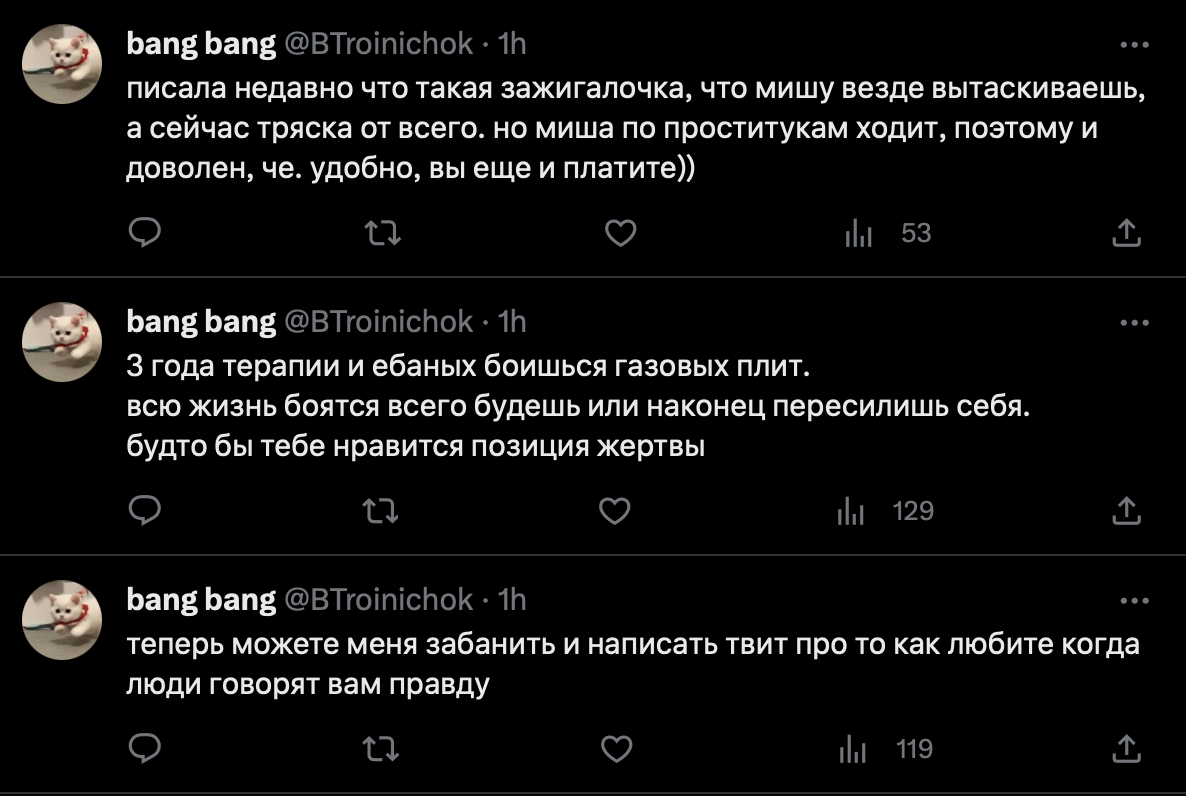The height and width of the screenshot is (796, 1186).
Task: Open more options on third tweet
Action: point(1134,601)
